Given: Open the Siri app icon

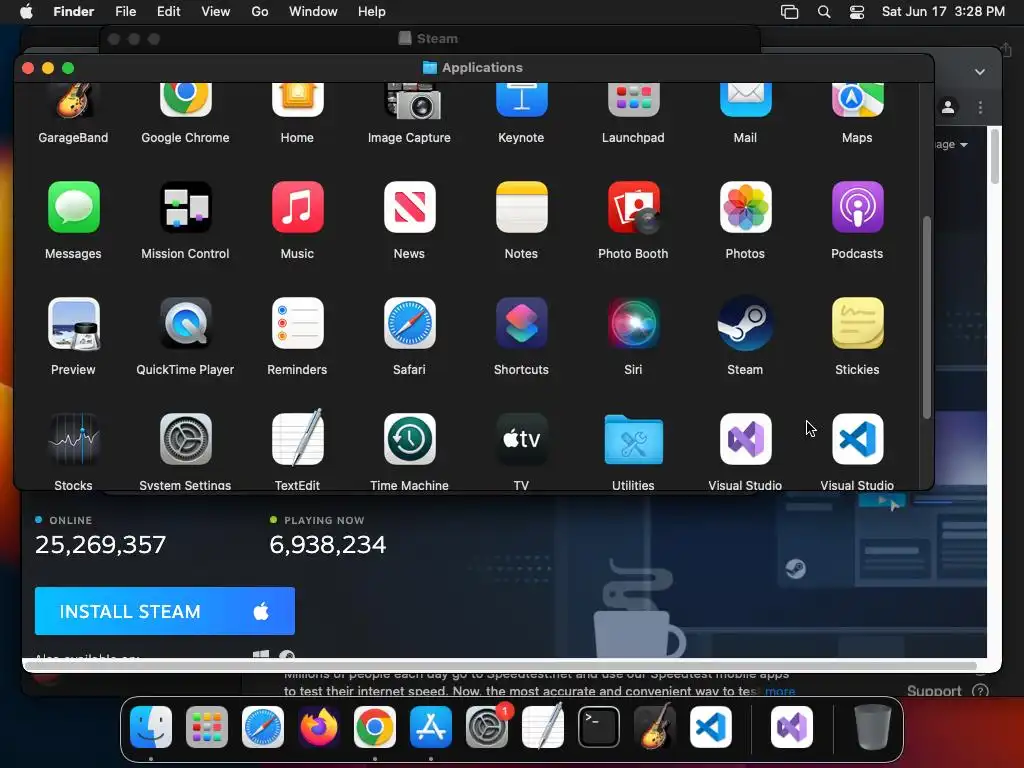Looking at the screenshot, I should click(633, 323).
